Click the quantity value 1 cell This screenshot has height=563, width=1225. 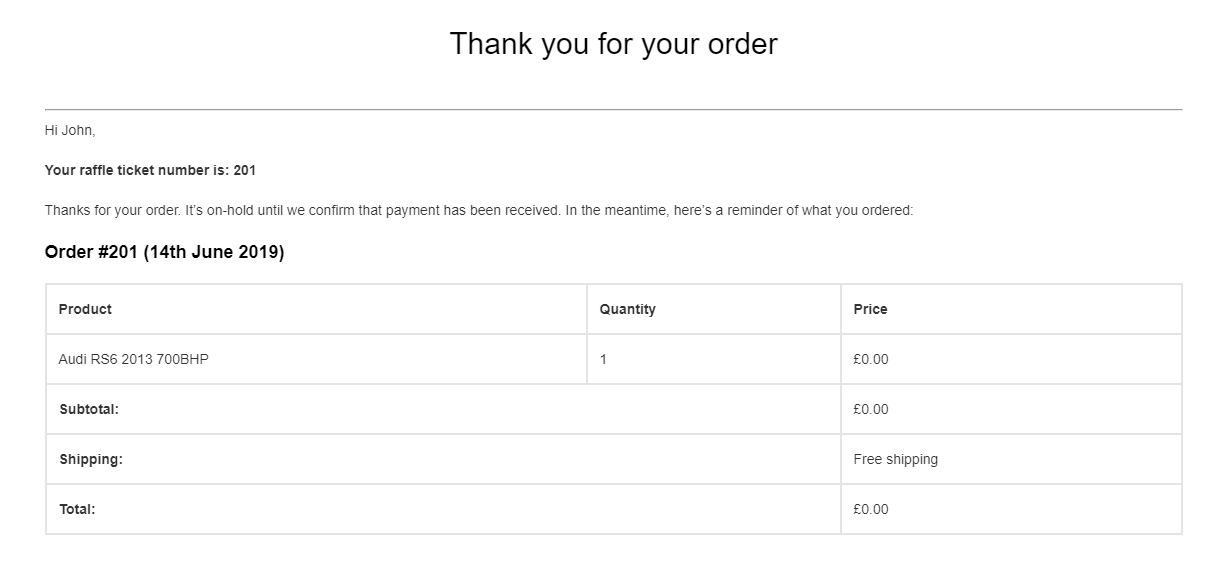coord(603,359)
